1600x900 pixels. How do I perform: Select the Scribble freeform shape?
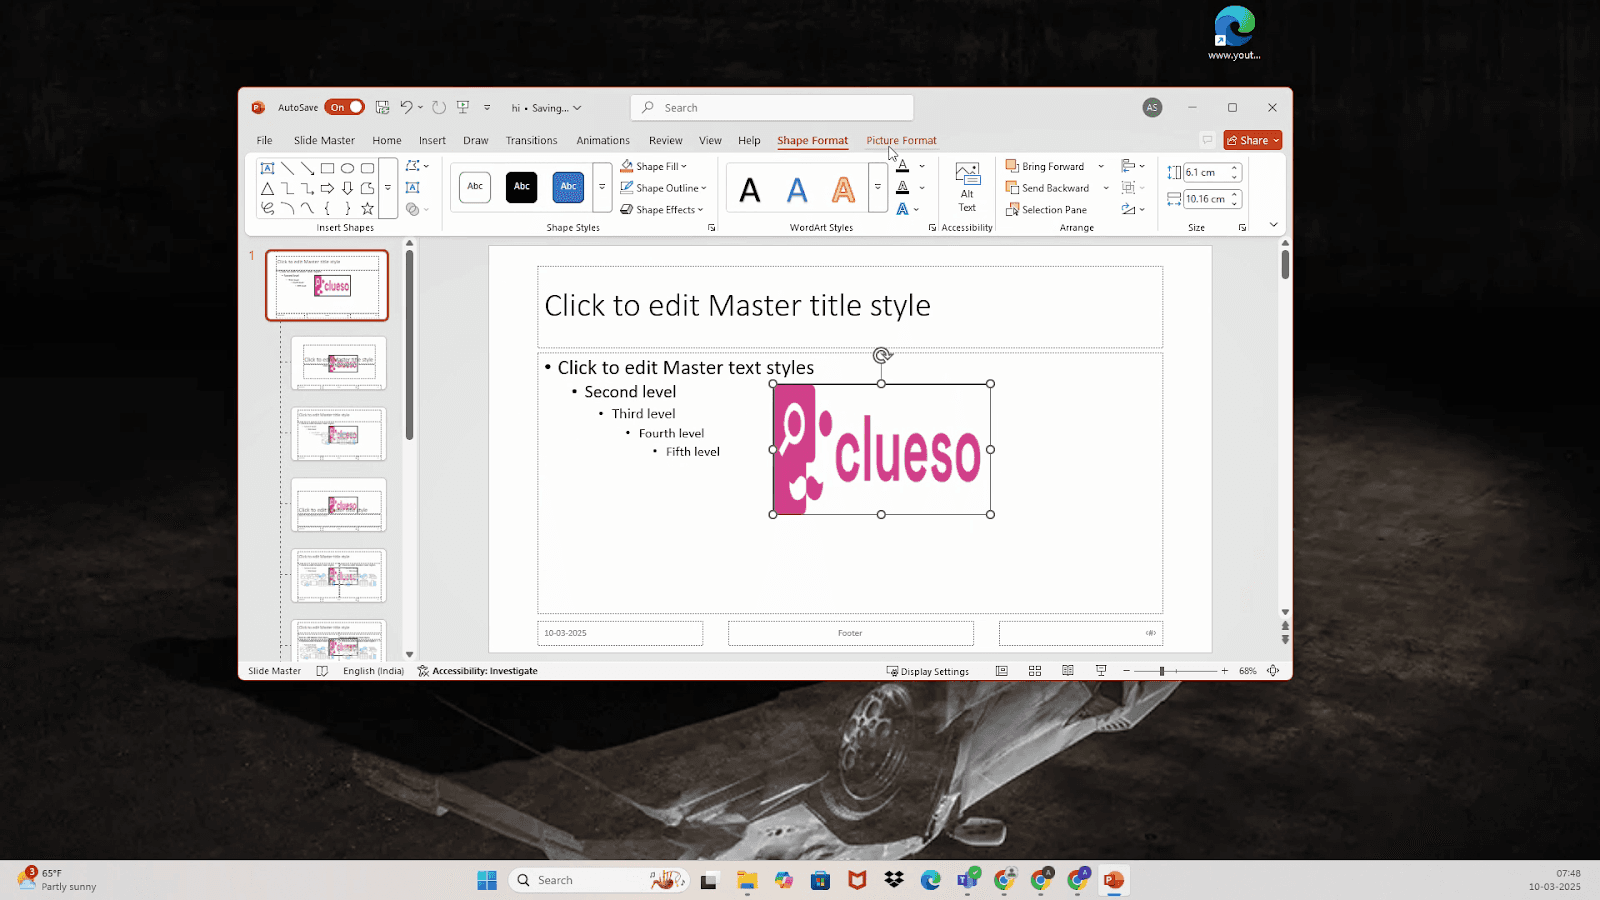267,208
